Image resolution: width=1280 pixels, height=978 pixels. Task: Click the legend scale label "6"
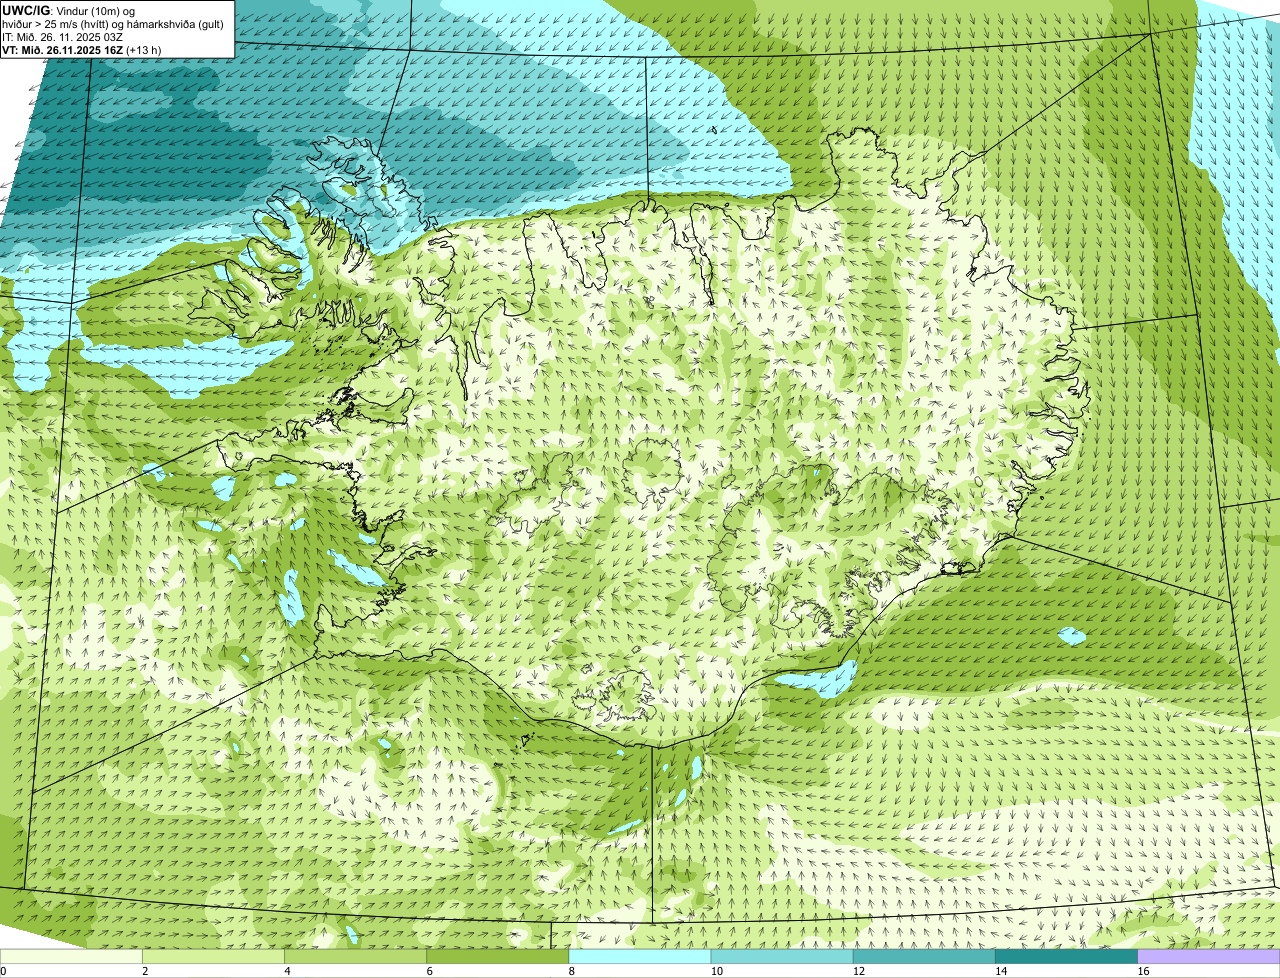[429, 971]
